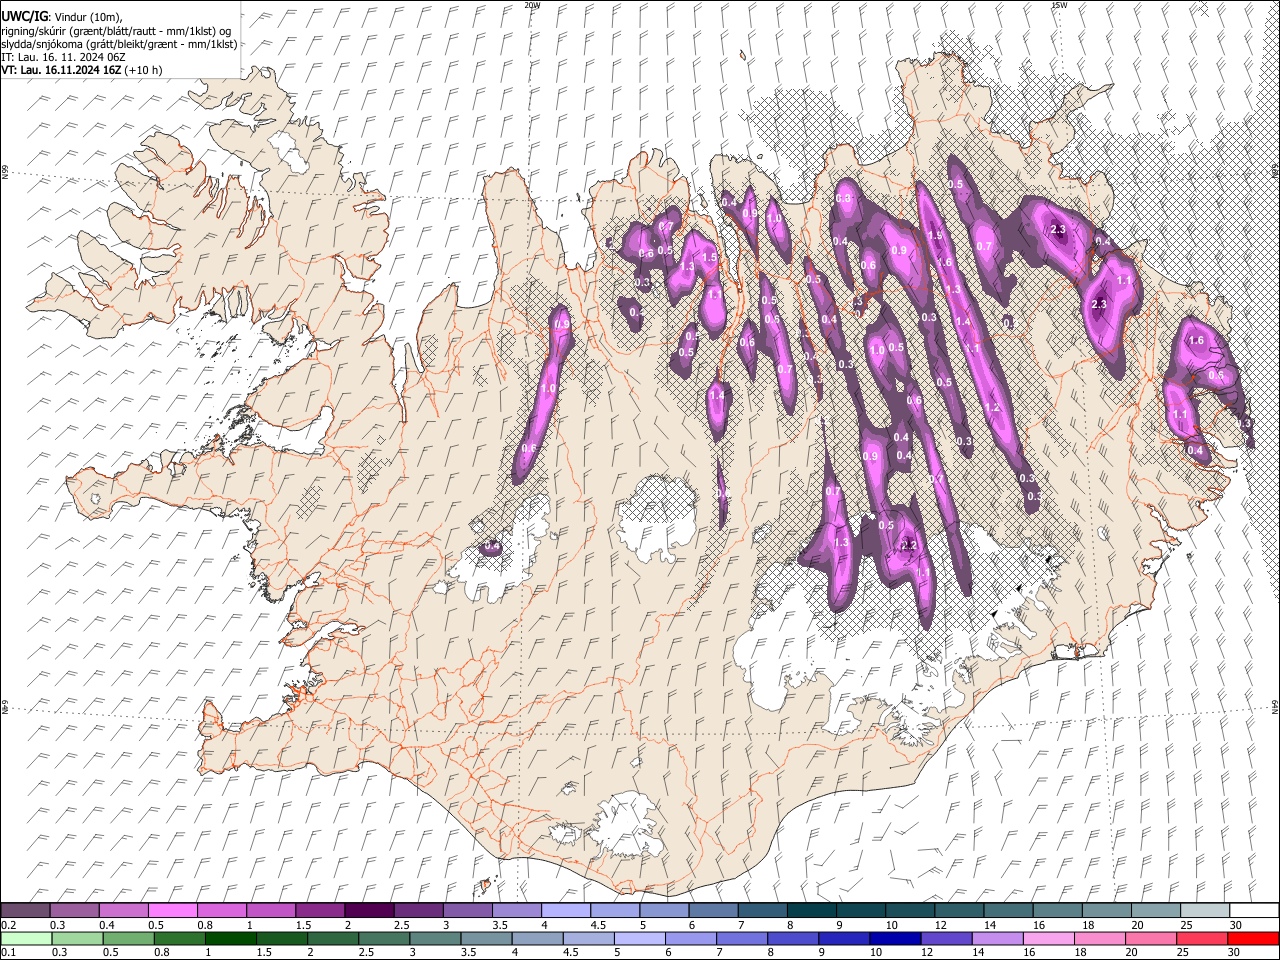This screenshot has width=1280, height=960.
Task: Click the dark teal 8 swatch, top legend row
Action: click(811, 910)
